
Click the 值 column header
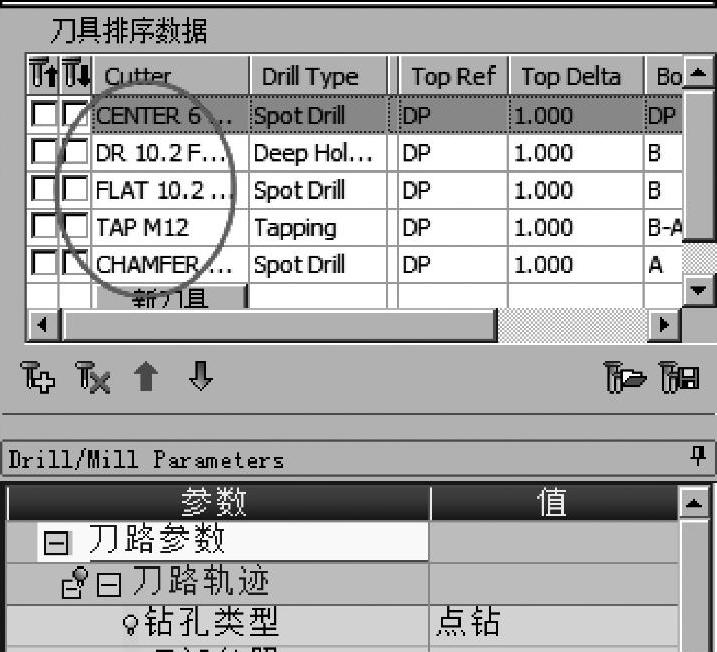point(554,502)
